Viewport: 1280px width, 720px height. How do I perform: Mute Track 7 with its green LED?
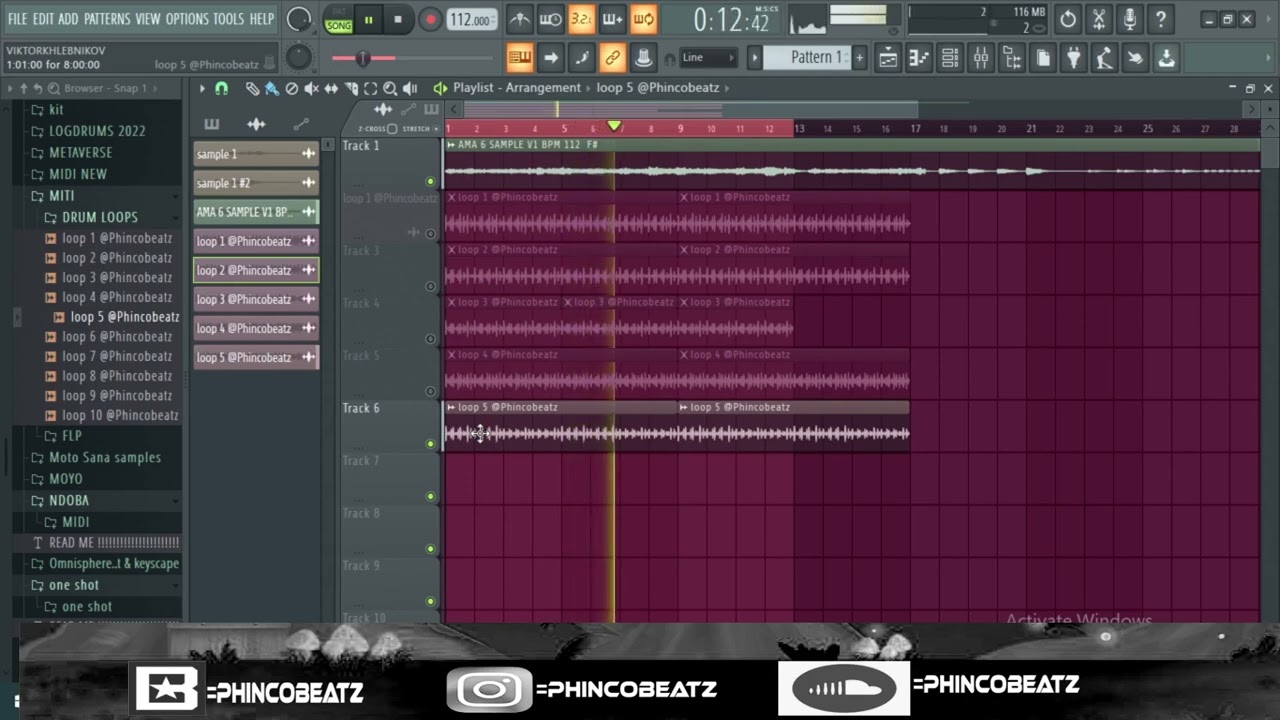431,496
